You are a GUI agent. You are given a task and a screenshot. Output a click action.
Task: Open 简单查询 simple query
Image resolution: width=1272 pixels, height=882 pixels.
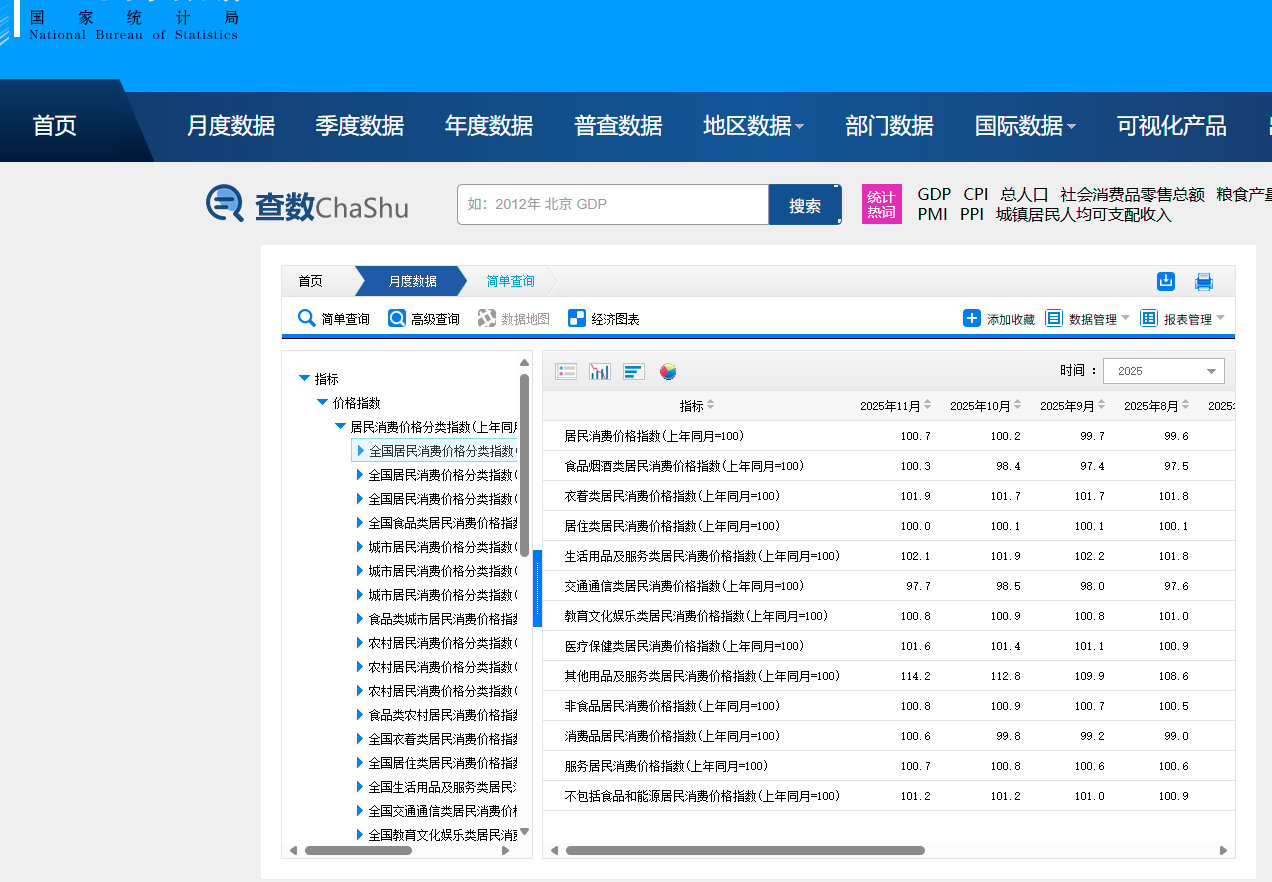coord(334,319)
